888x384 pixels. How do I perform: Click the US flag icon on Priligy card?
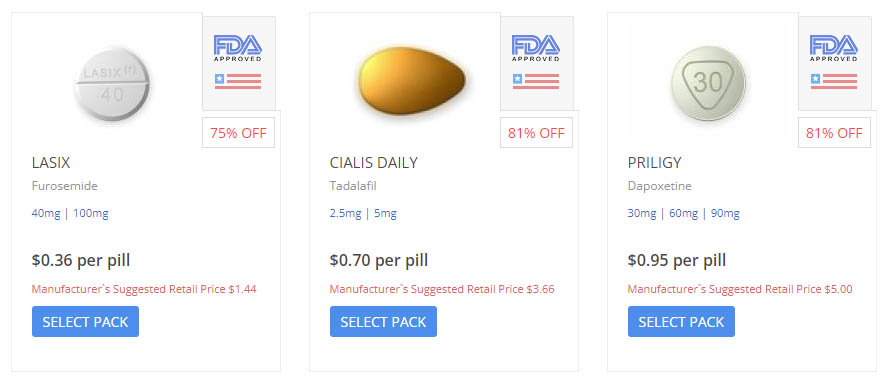click(834, 81)
